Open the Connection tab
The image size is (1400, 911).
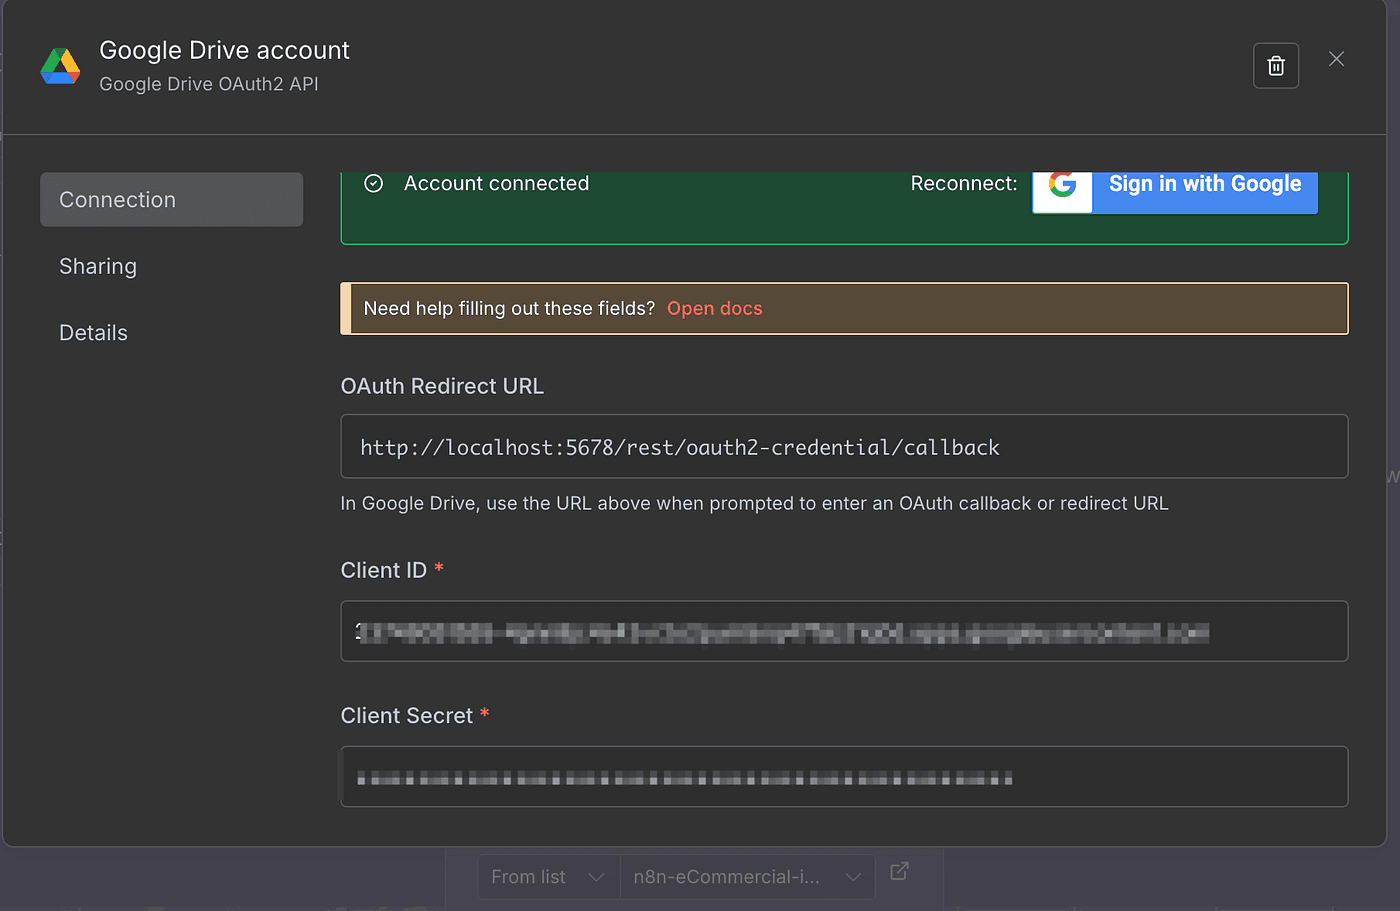[x=171, y=200]
